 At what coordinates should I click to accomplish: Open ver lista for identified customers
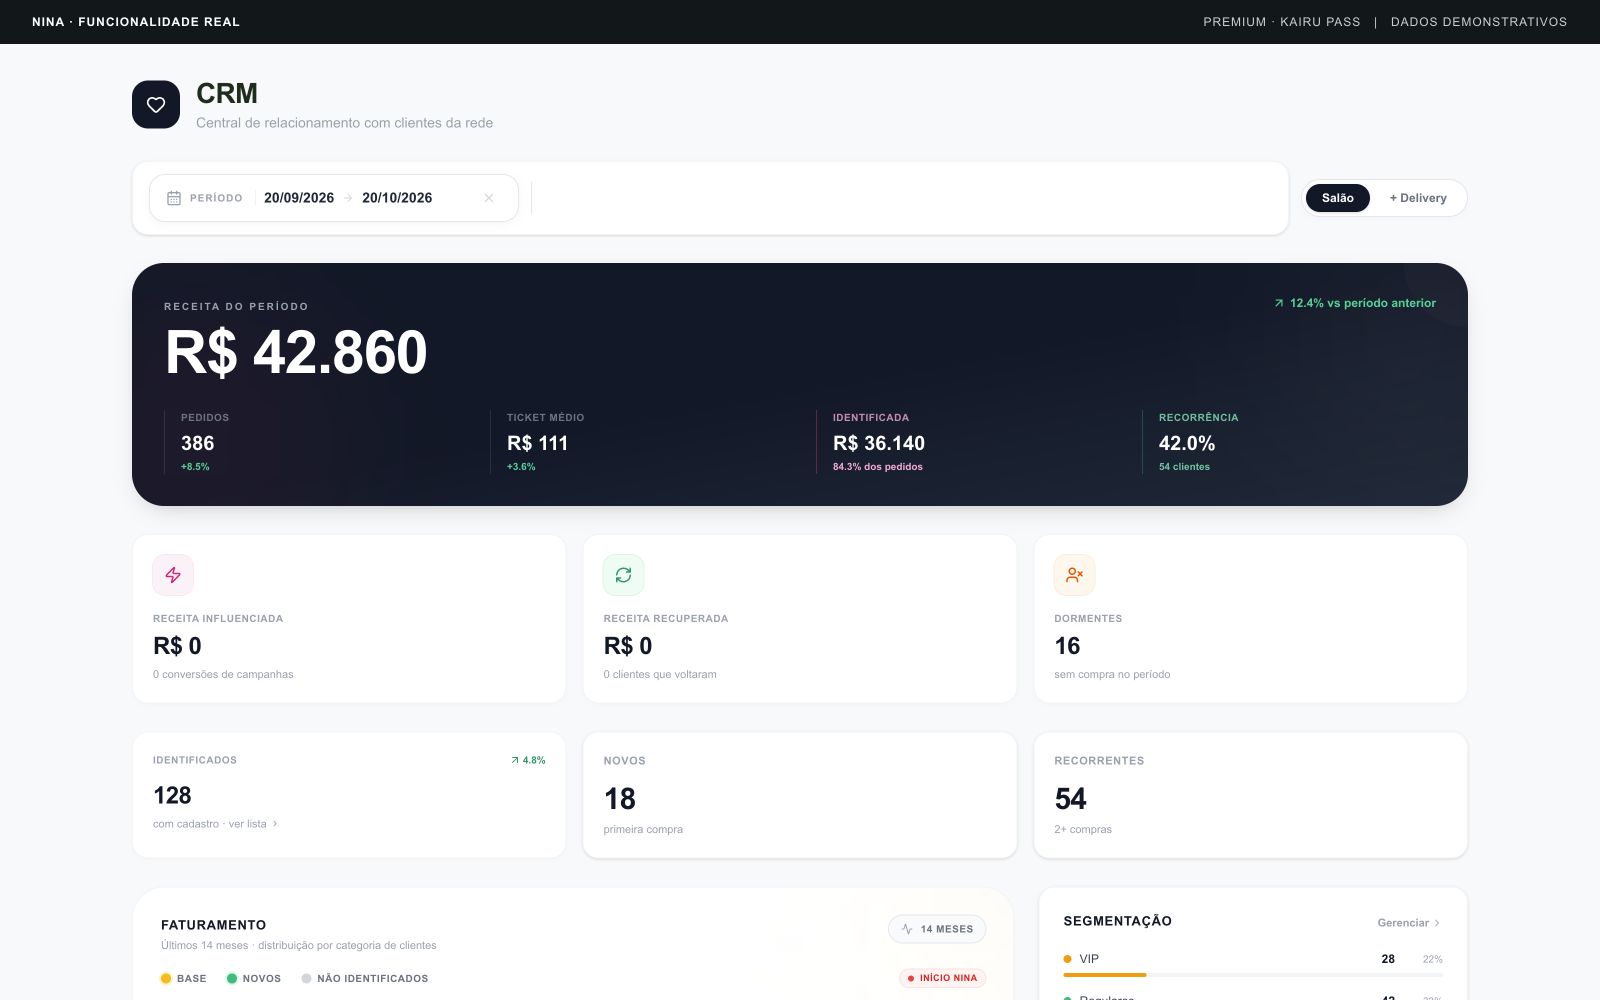(253, 824)
